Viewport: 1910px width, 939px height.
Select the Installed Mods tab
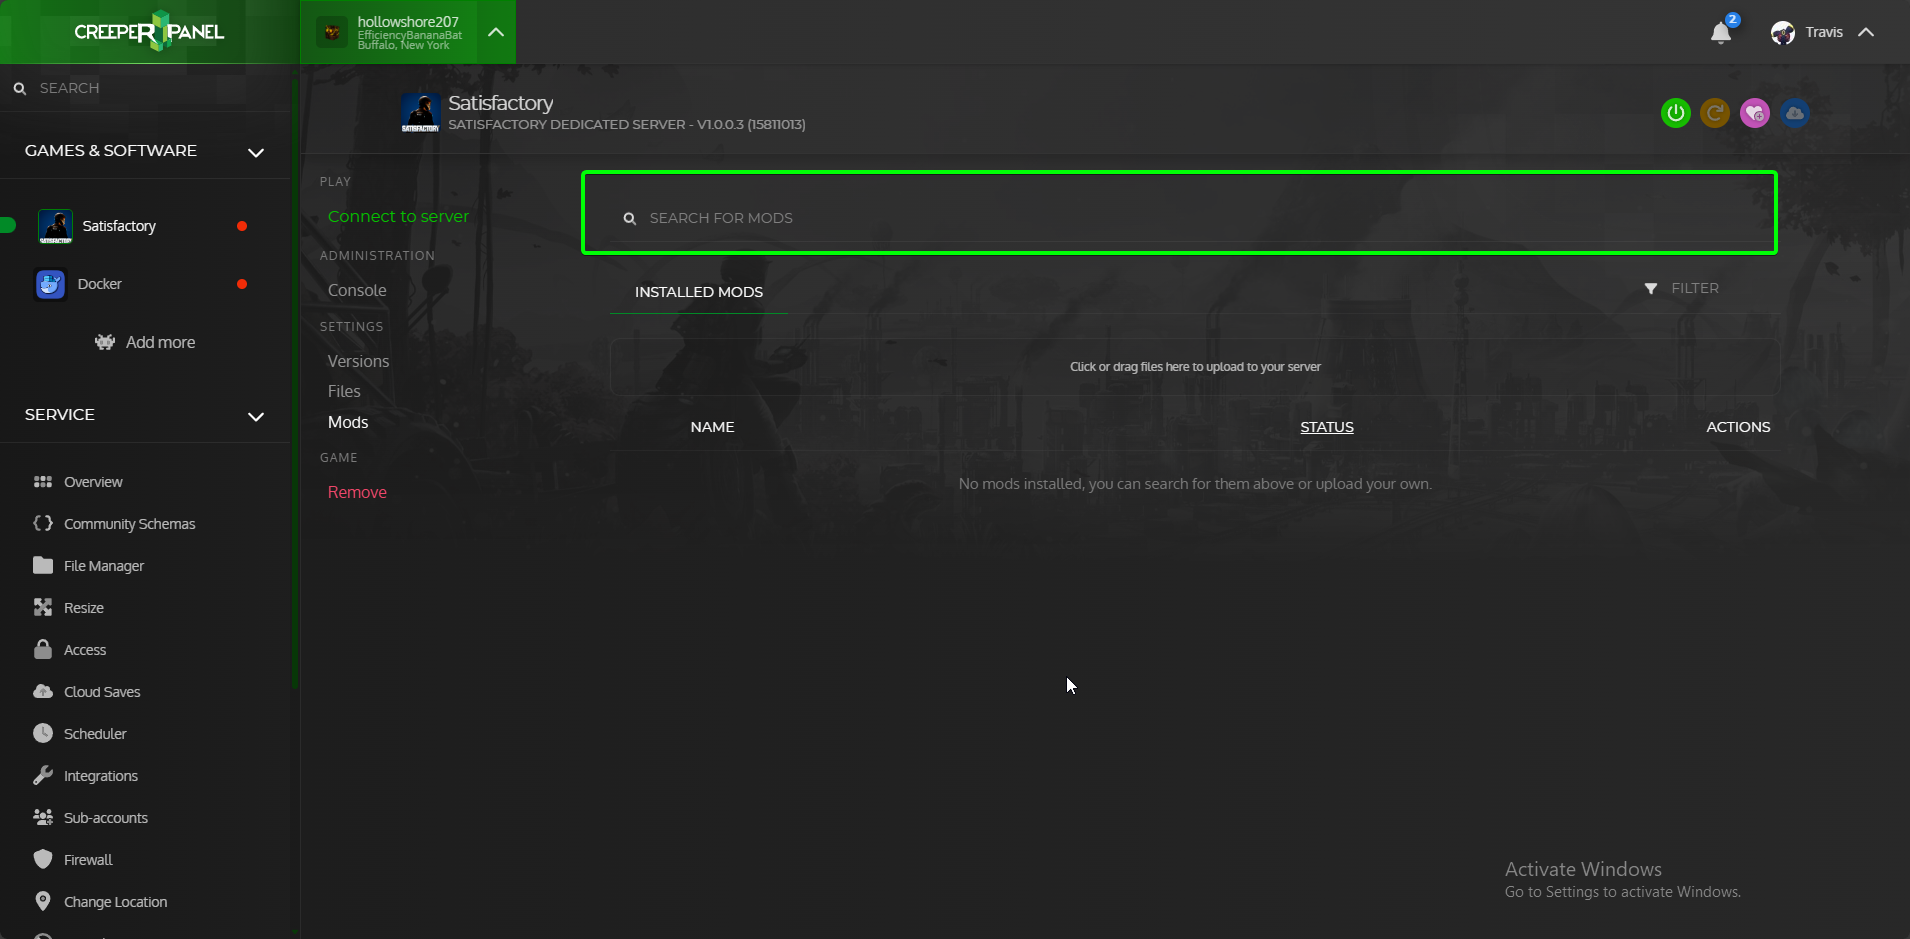[x=699, y=292]
